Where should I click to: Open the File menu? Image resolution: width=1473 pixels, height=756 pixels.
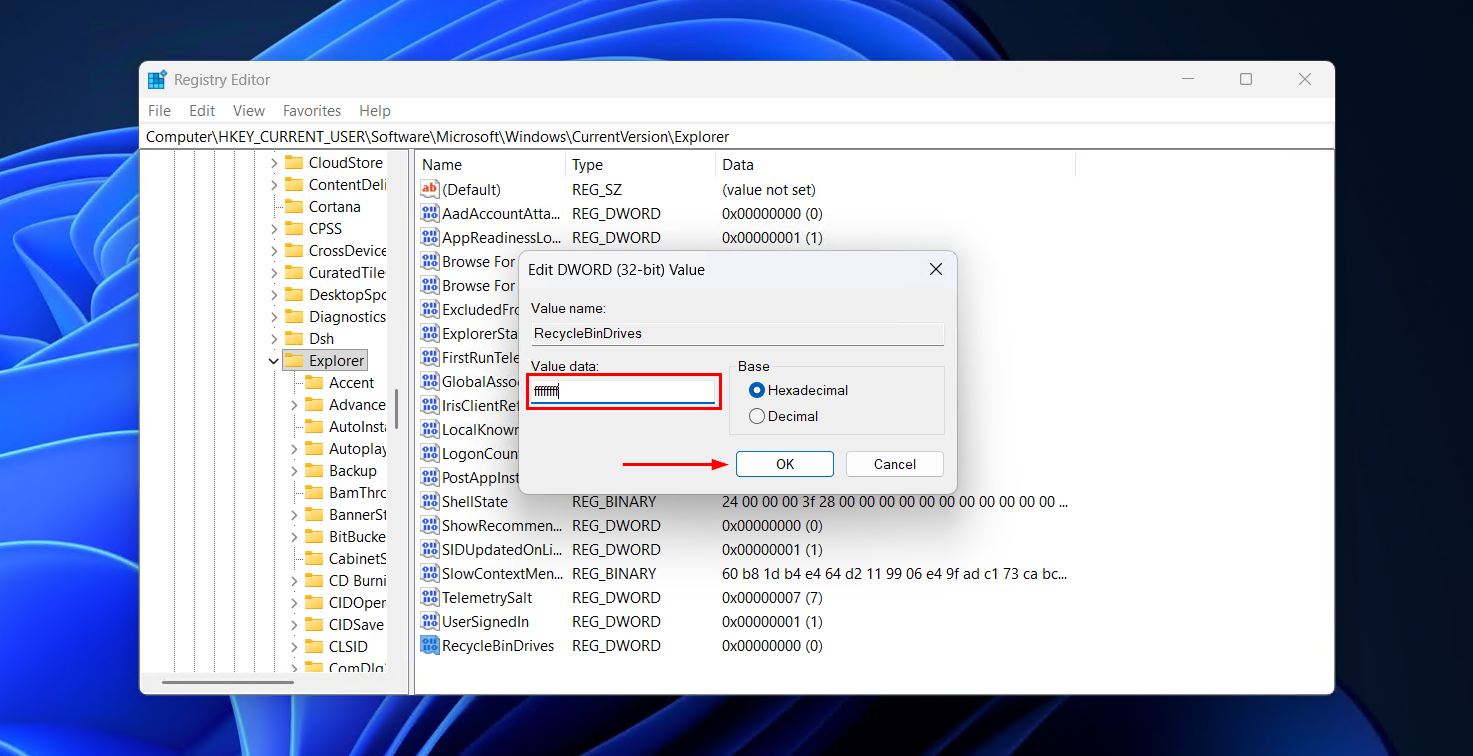[159, 110]
